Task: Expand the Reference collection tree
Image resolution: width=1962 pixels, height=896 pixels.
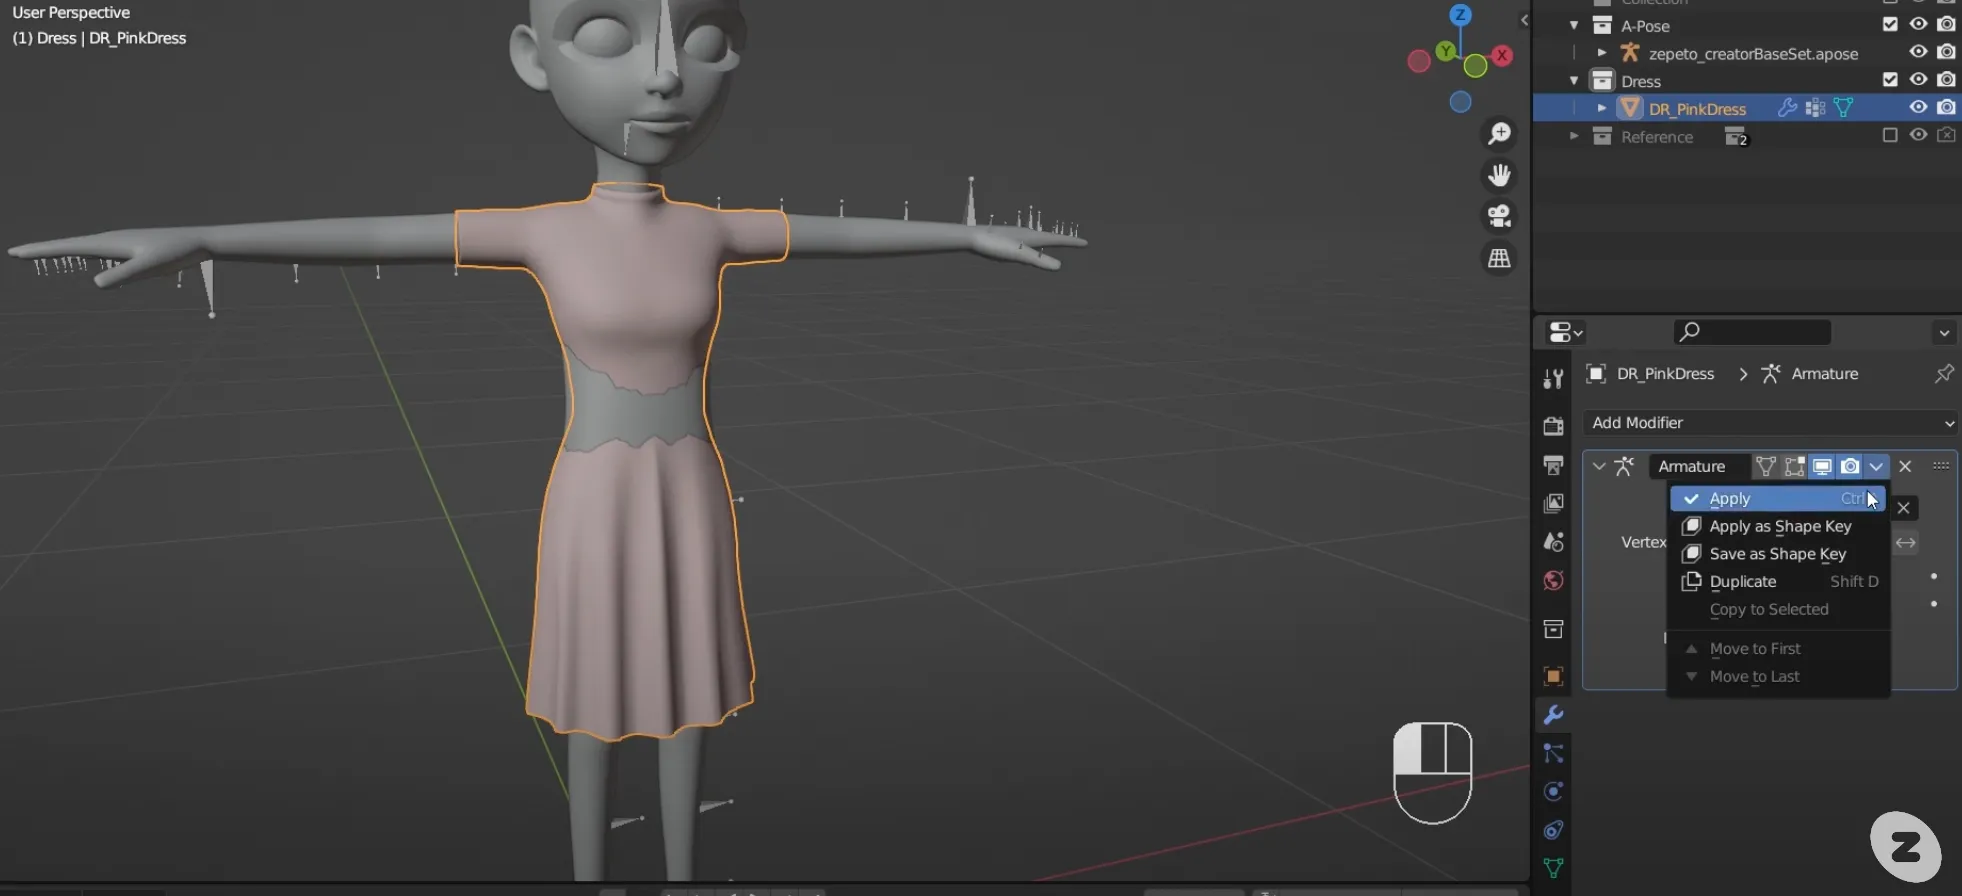Action: point(1574,136)
